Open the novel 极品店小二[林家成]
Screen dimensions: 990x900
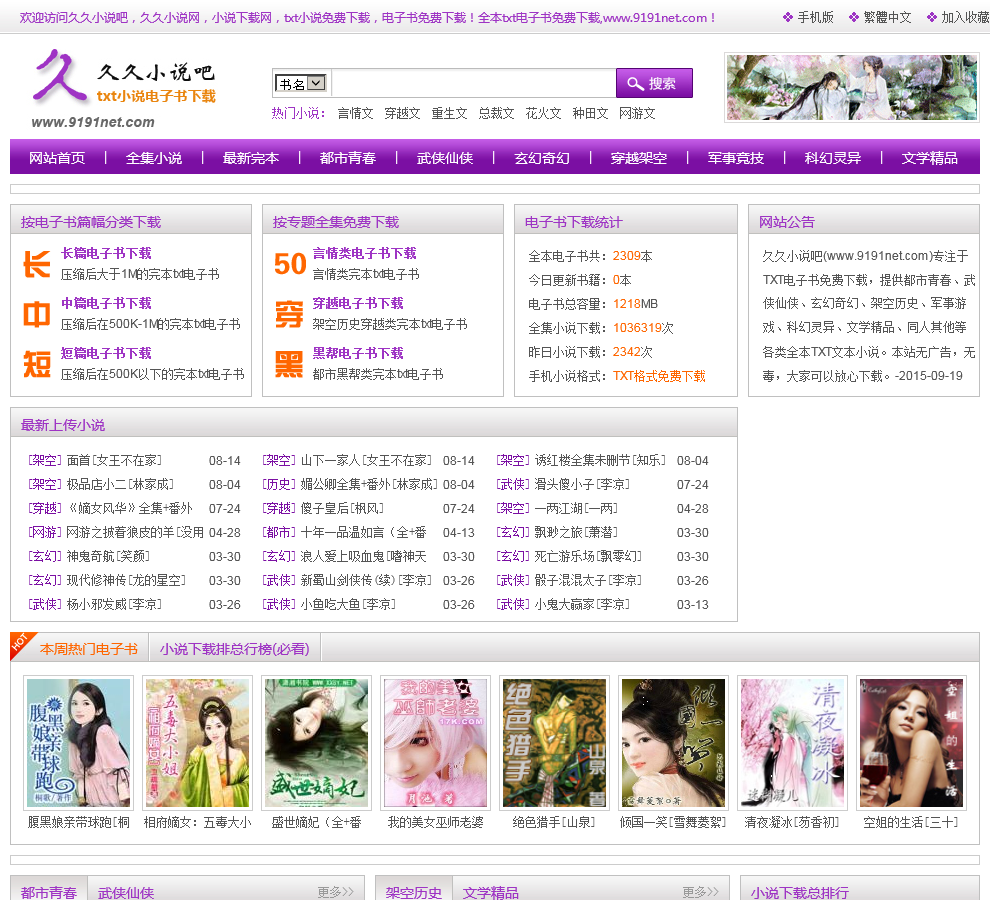[120, 484]
